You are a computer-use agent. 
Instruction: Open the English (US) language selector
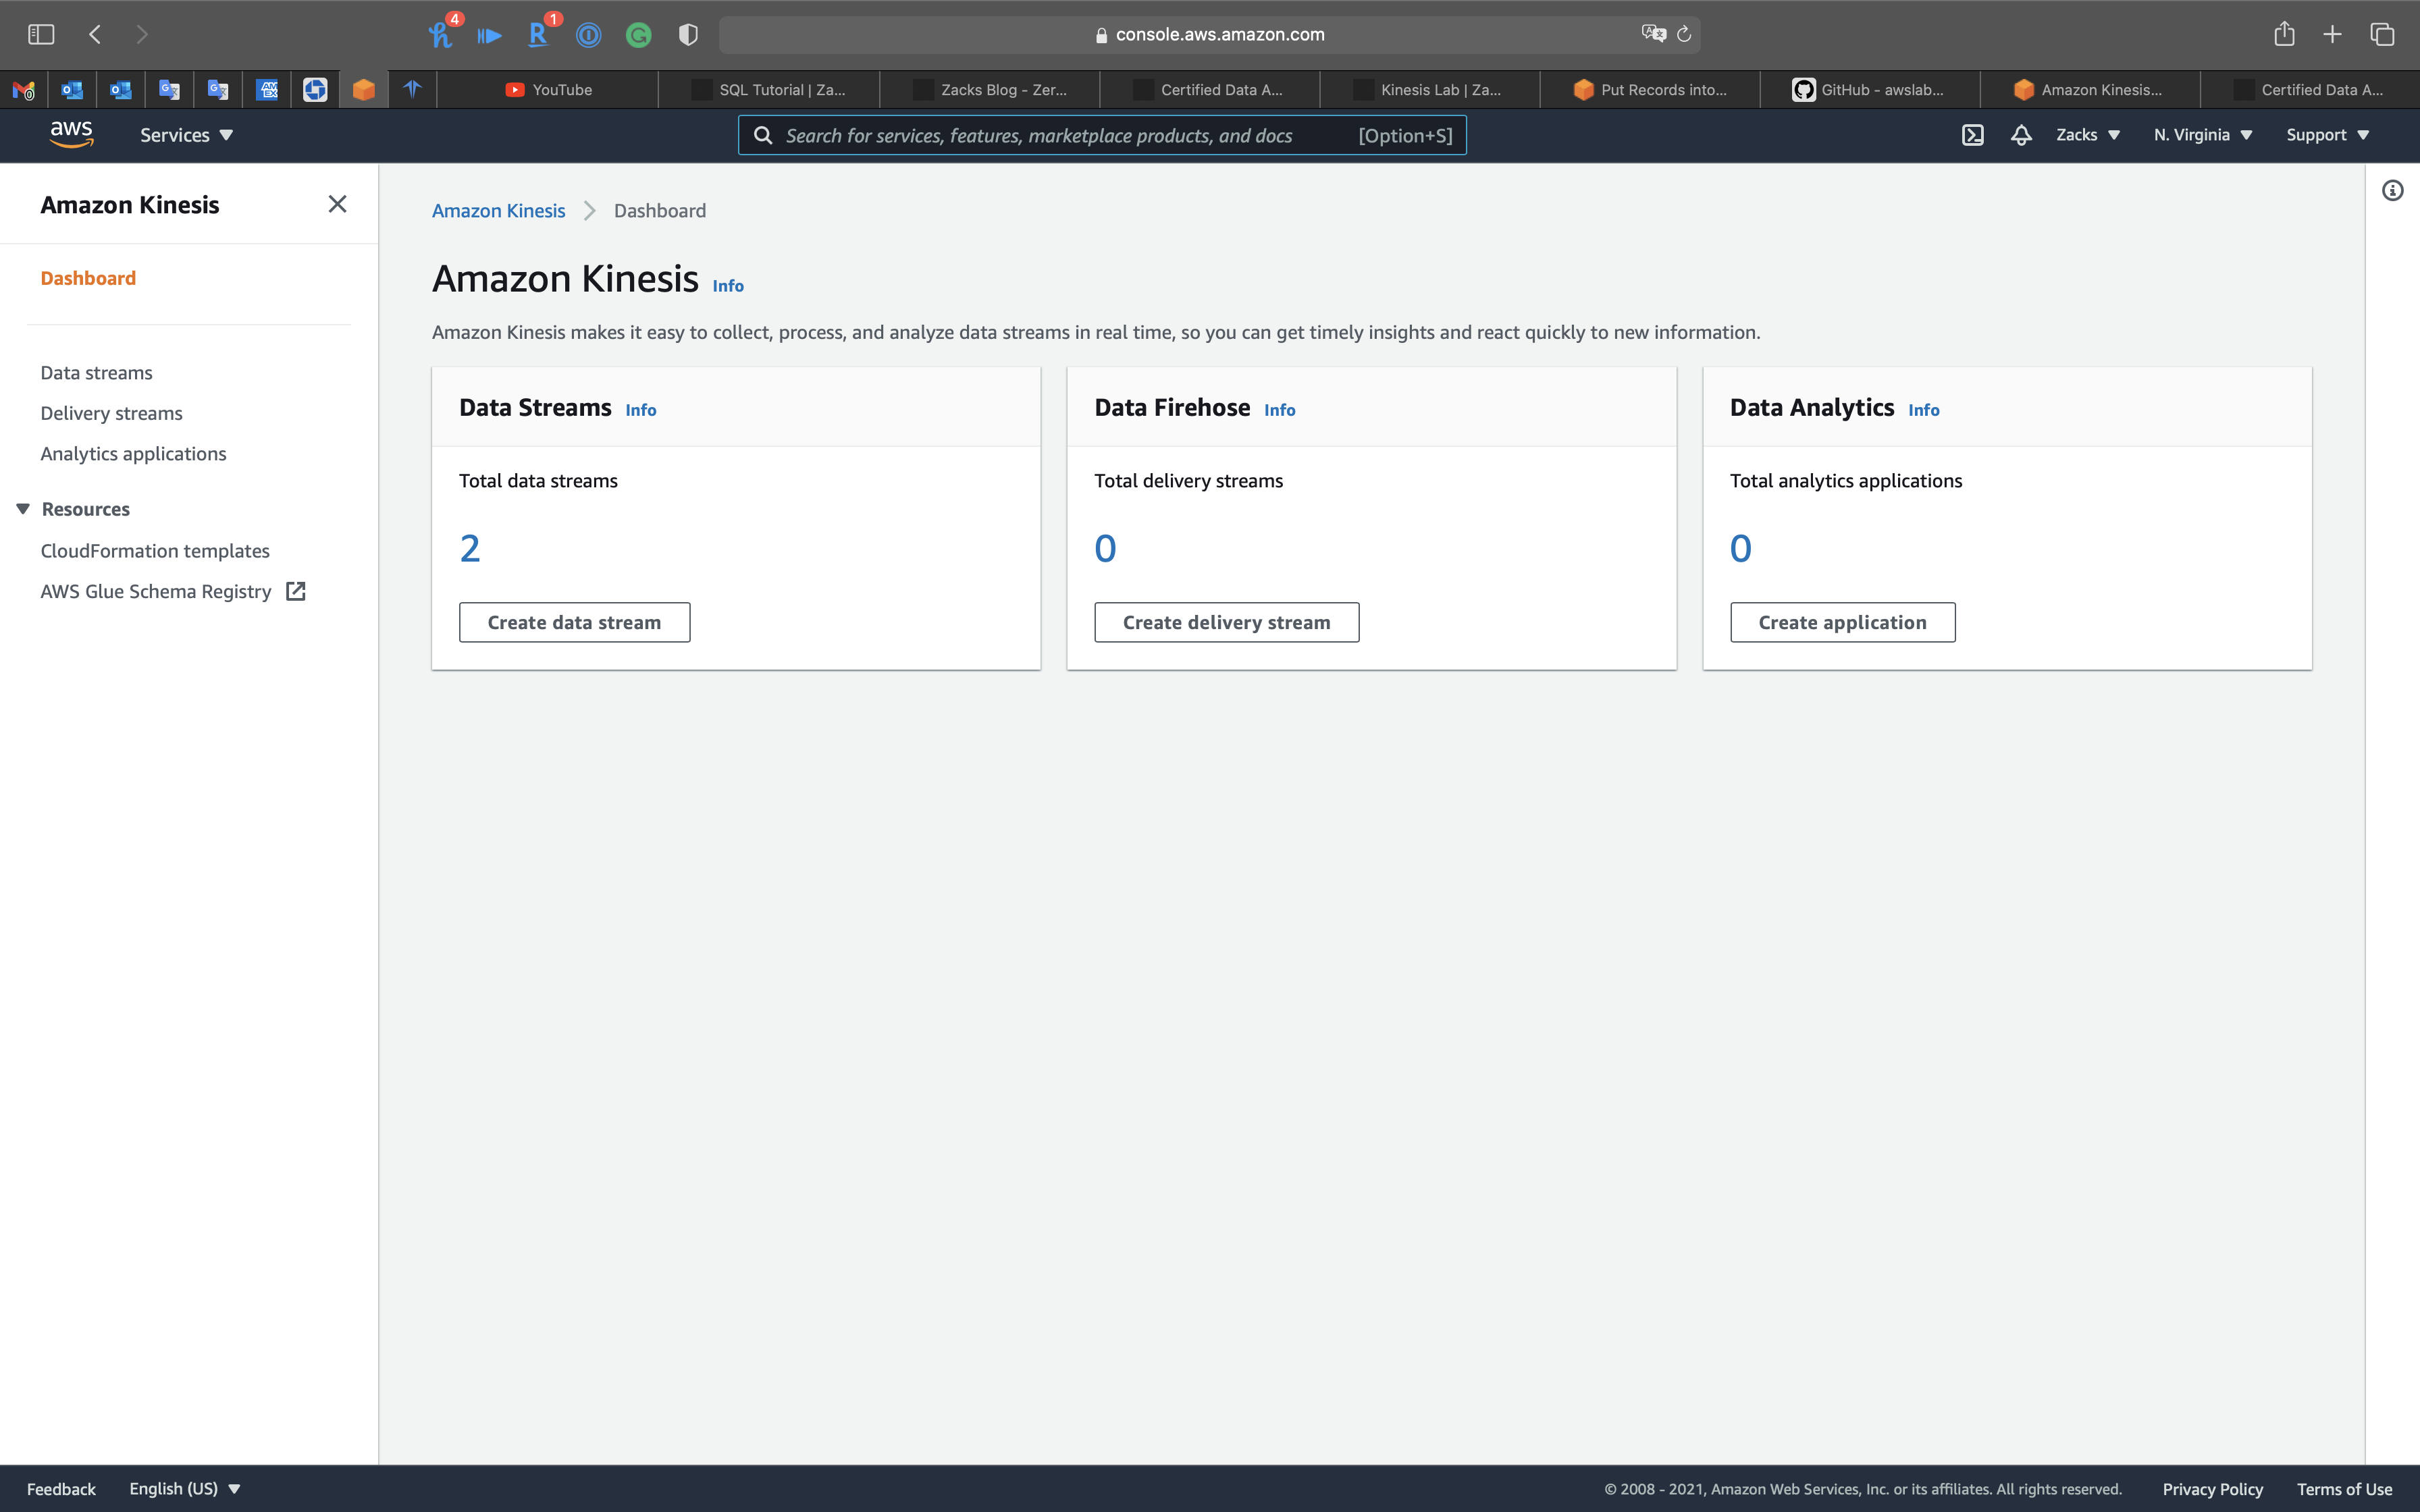click(185, 1488)
